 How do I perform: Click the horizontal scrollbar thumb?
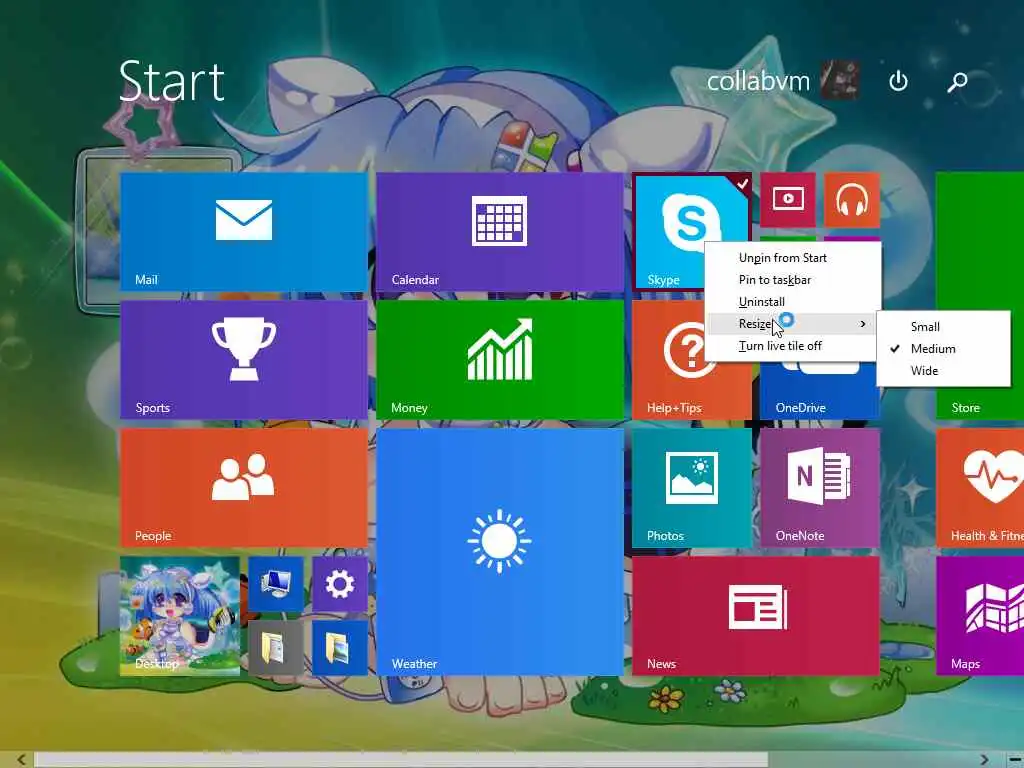[400, 760]
